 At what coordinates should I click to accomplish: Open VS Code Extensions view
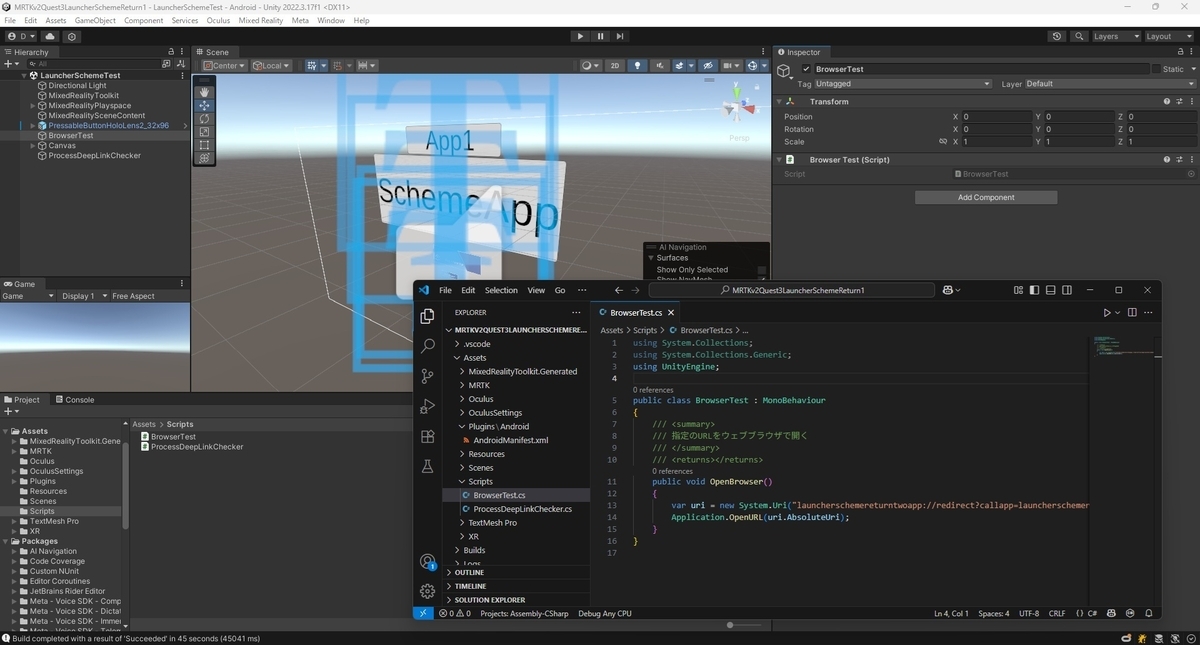(x=428, y=436)
